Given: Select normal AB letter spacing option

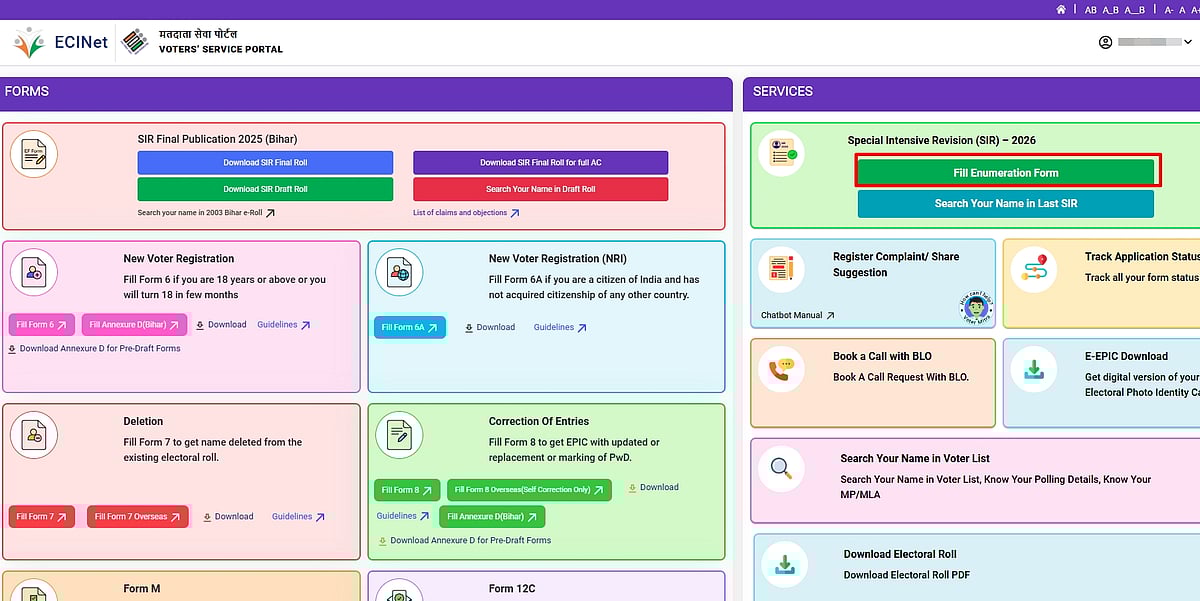Looking at the screenshot, I should coord(1090,9).
